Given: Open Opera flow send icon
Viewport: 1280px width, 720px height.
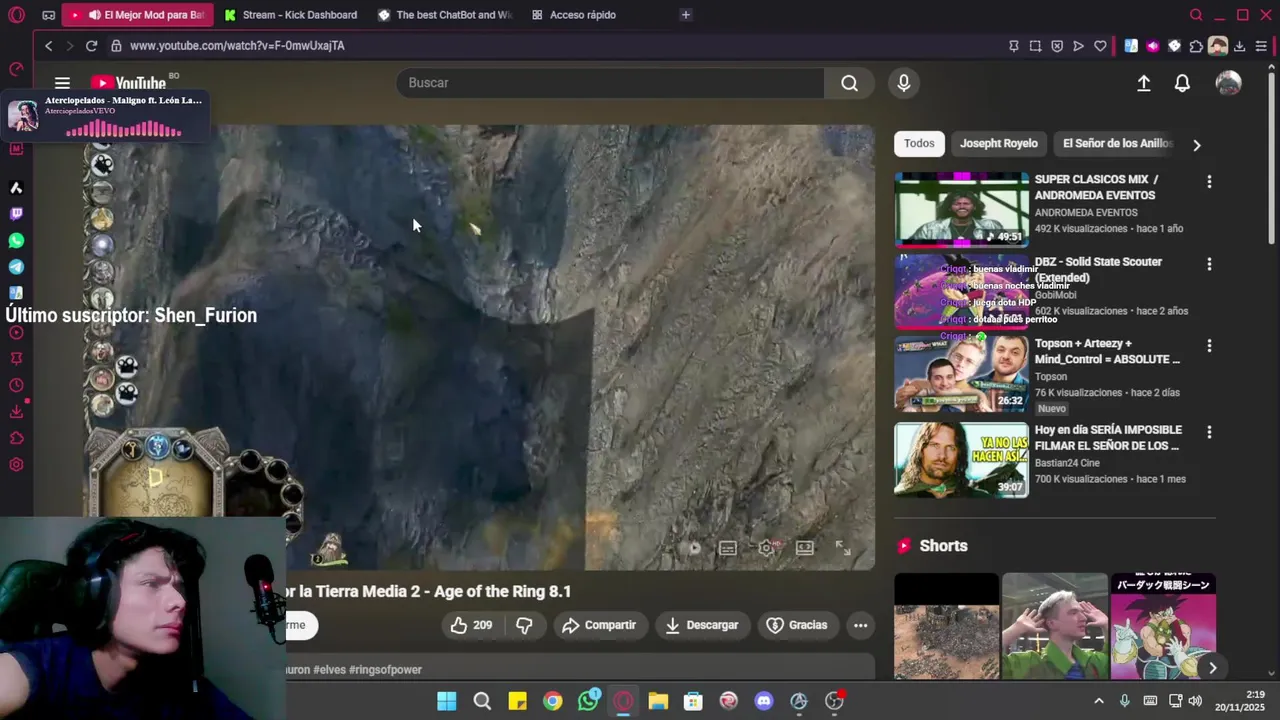Looking at the screenshot, I should click(1078, 46).
